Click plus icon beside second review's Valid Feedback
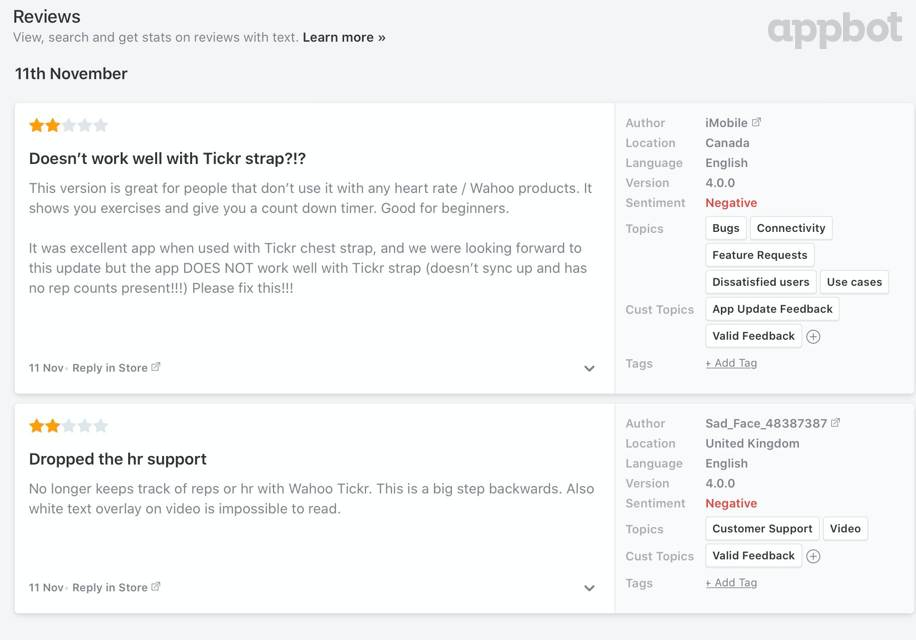916x640 pixels. tap(813, 557)
